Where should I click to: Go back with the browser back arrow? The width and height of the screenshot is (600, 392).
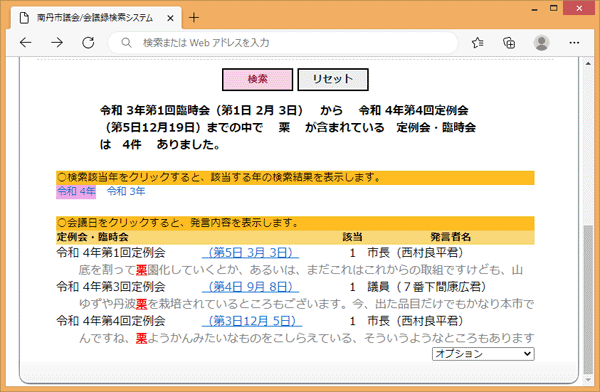click(x=26, y=42)
